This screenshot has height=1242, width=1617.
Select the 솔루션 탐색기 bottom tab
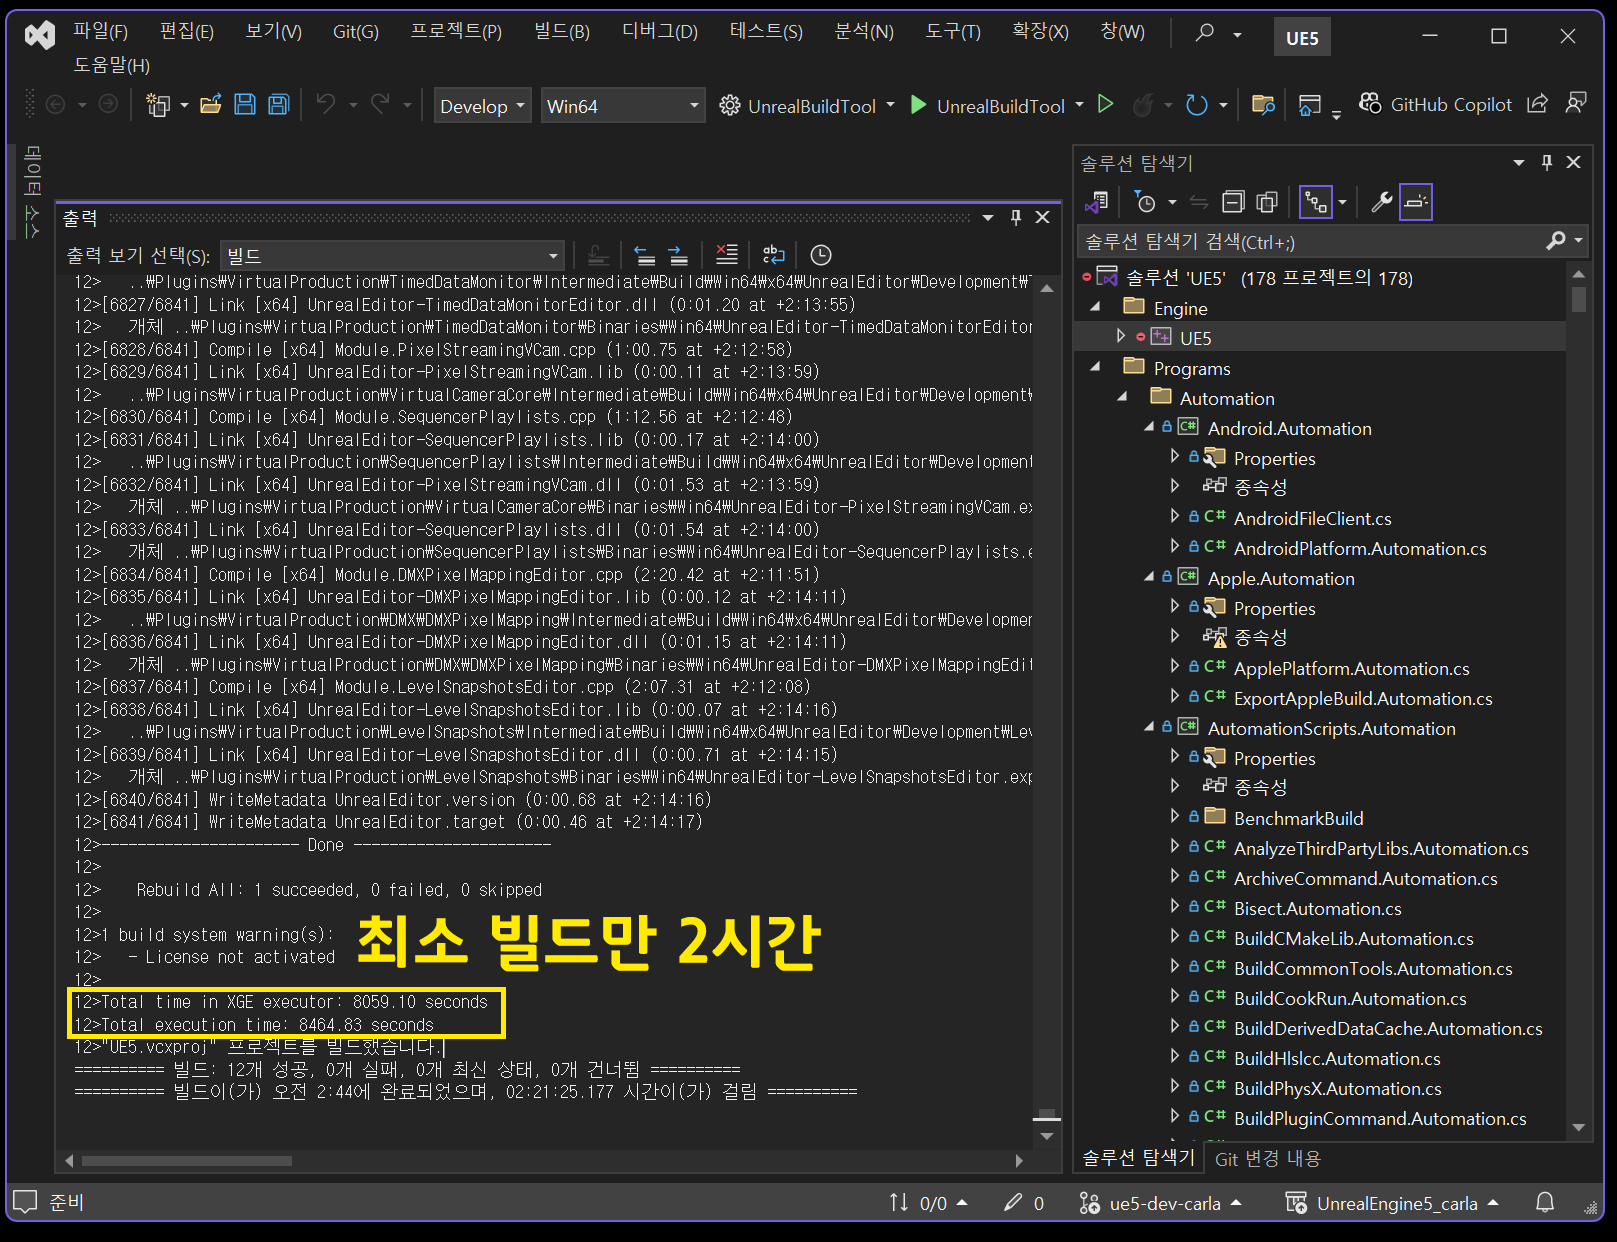coord(1138,1157)
